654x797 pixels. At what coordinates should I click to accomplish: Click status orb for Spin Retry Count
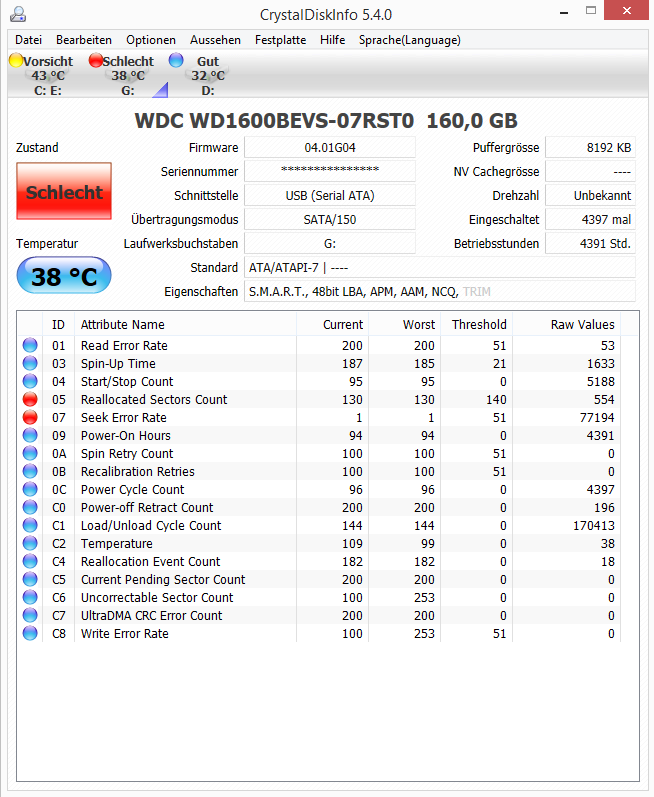coord(30,453)
